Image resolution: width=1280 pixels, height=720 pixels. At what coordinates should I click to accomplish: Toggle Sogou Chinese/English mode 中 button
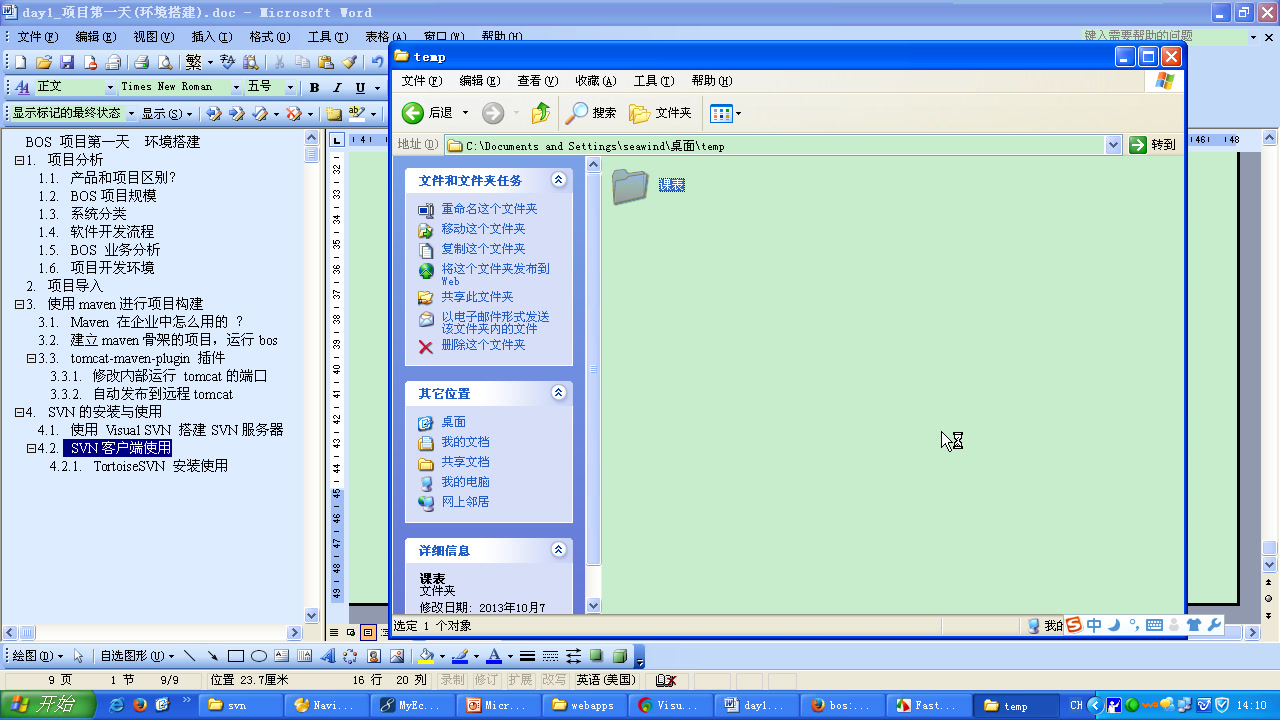[1094, 625]
